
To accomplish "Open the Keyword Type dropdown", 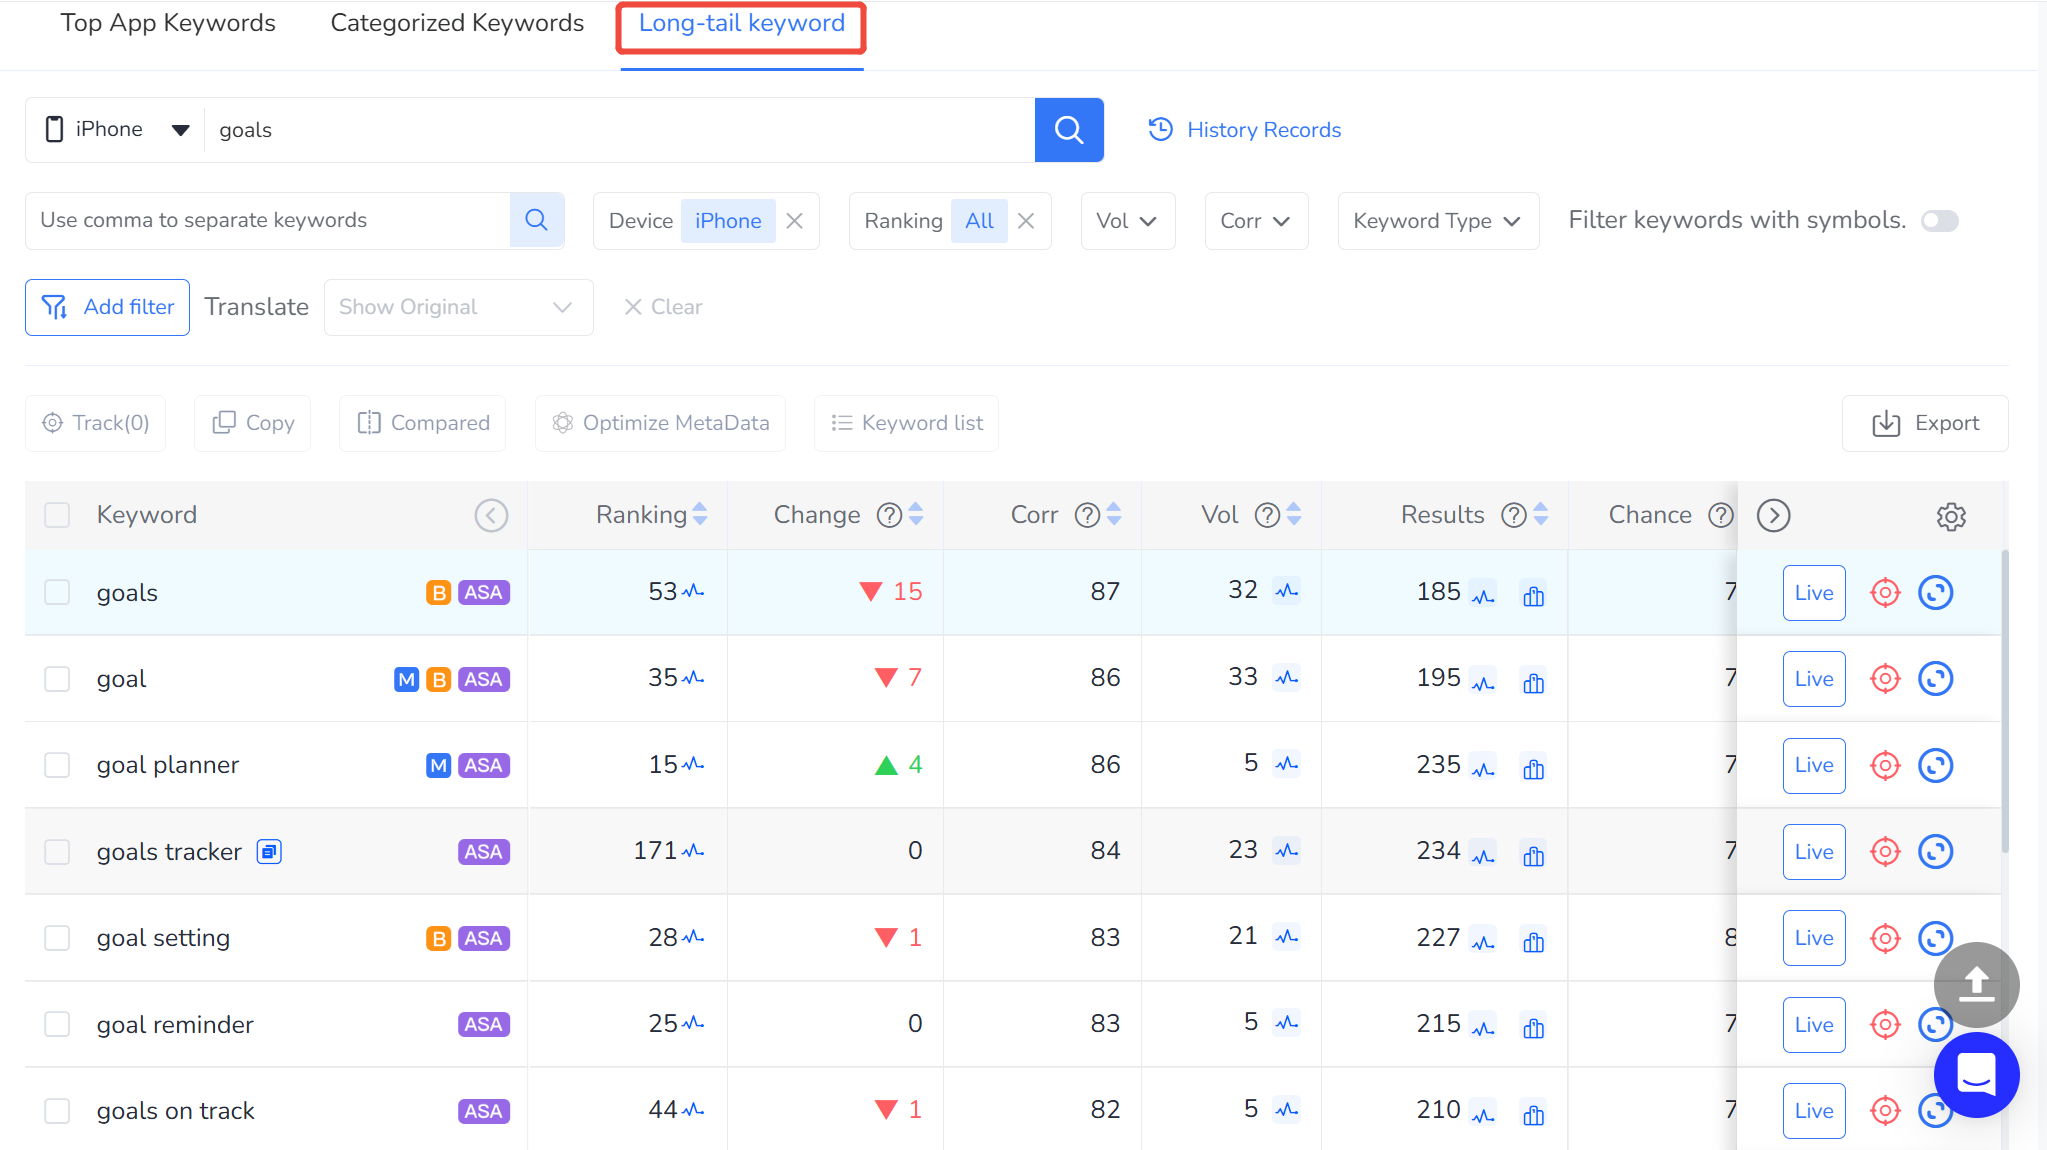I will (x=1437, y=221).
